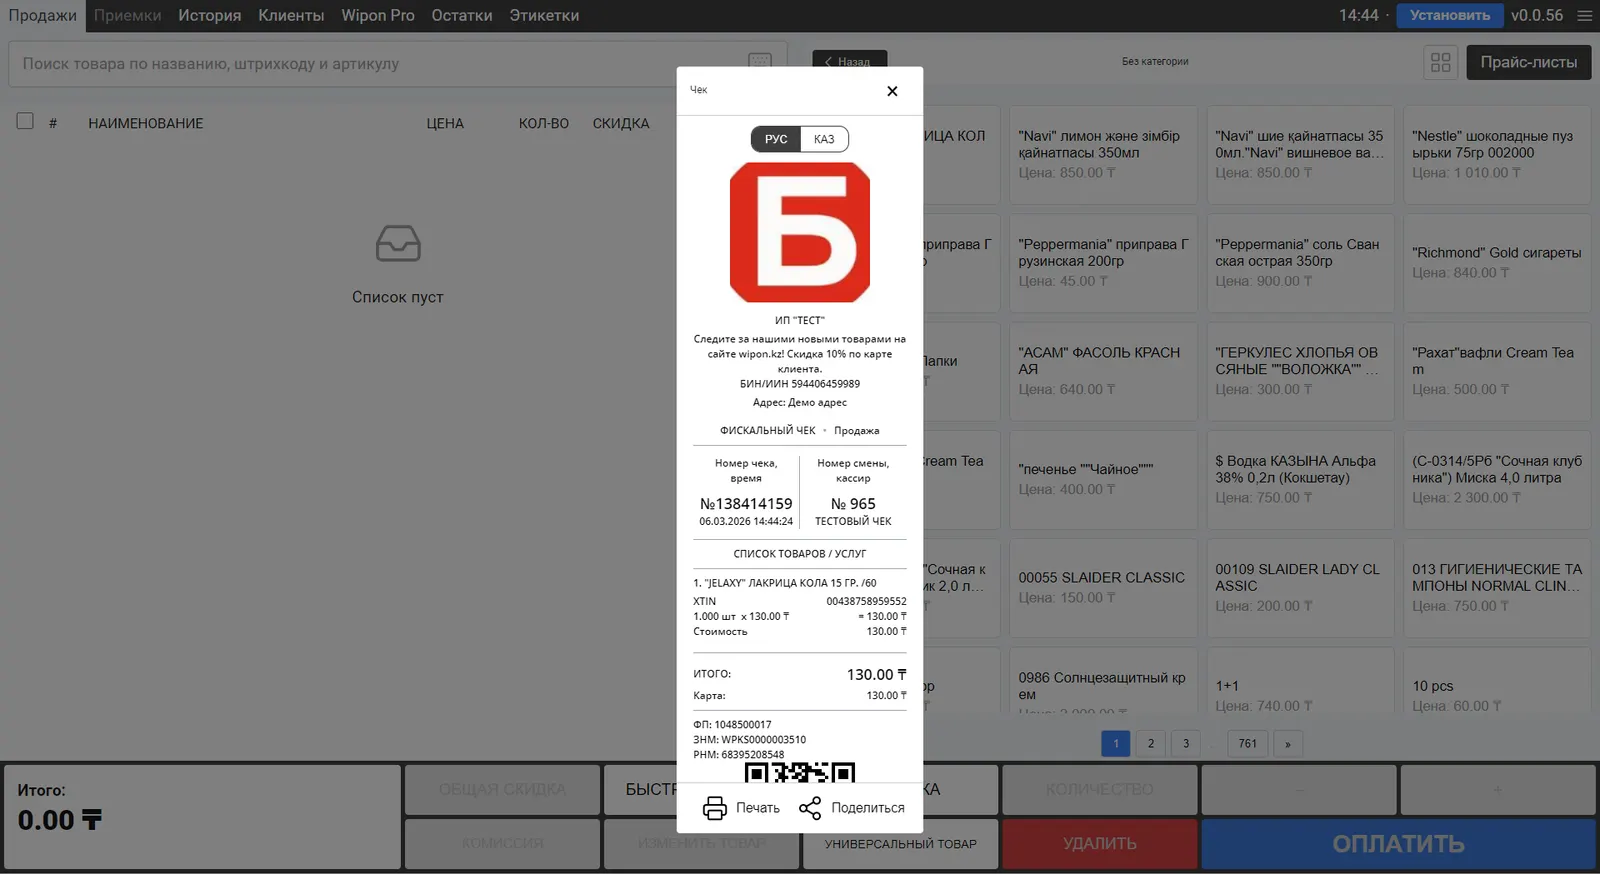Viewport: 1600px width, 874px height.
Task: Click the share icon in receipt dialog
Action: [810, 808]
